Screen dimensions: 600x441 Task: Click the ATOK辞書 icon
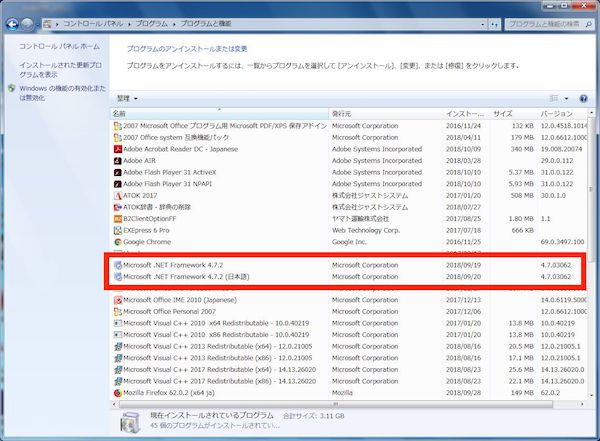coord(118,207)
